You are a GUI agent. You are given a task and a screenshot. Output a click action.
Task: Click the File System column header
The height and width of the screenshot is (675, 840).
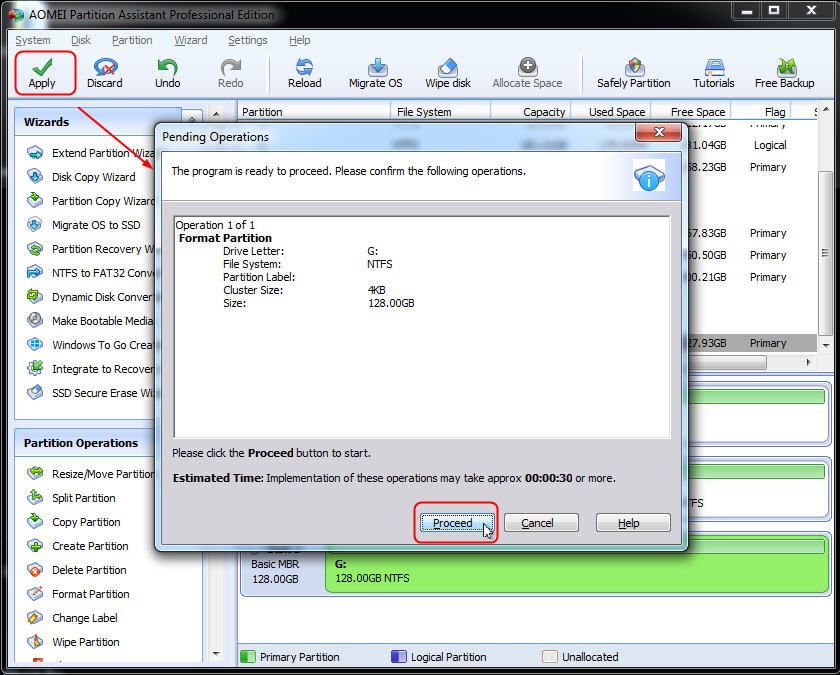(x=440, y=112)
